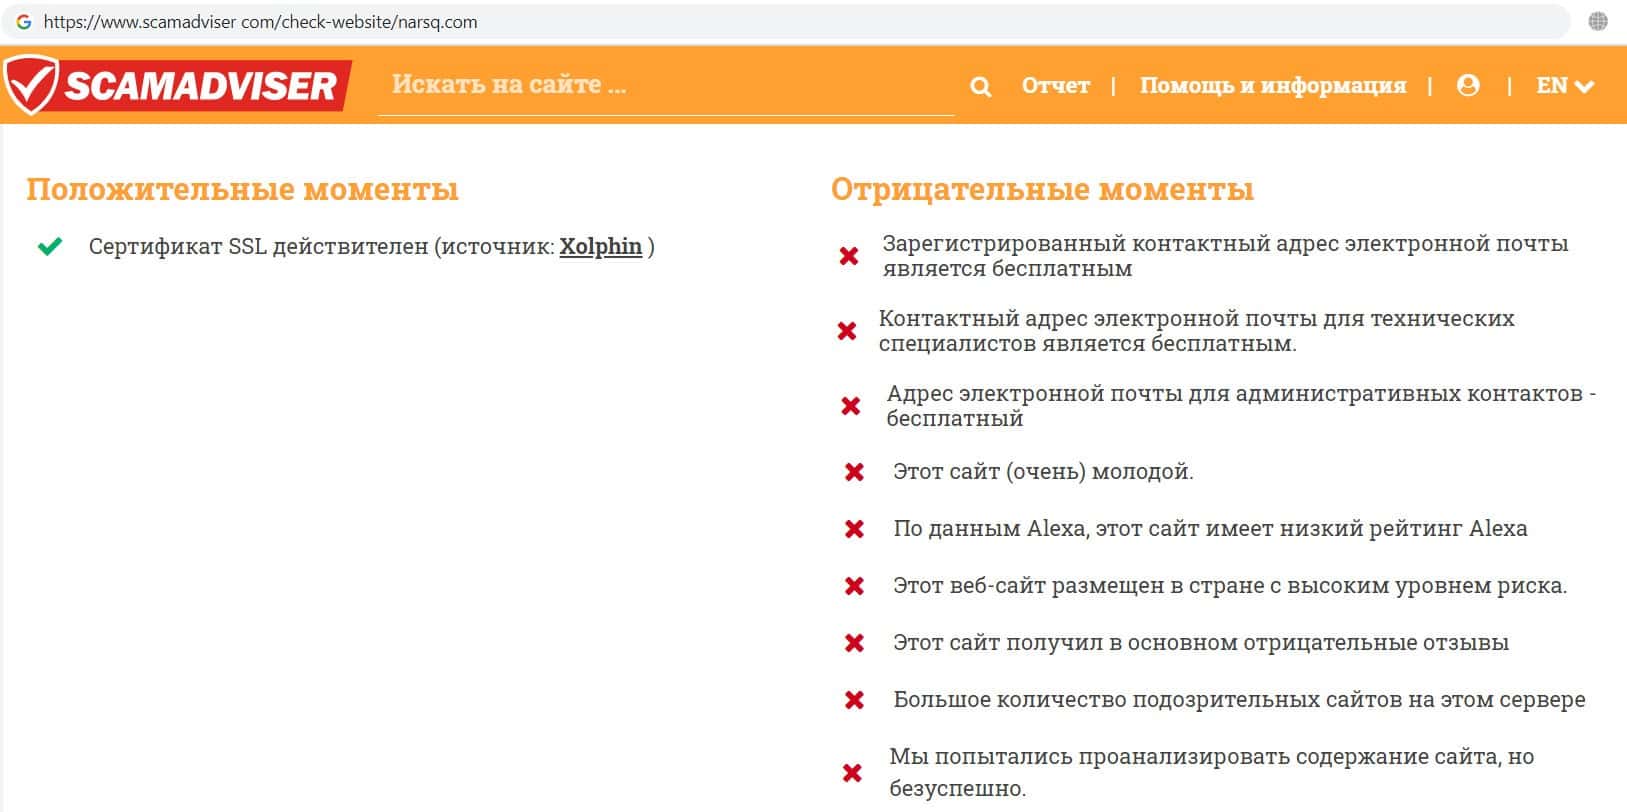Screen dimensions: 1627x812
Task: Click red X beside 'Мы попытались проанализировать'
Action: point(852,773)
